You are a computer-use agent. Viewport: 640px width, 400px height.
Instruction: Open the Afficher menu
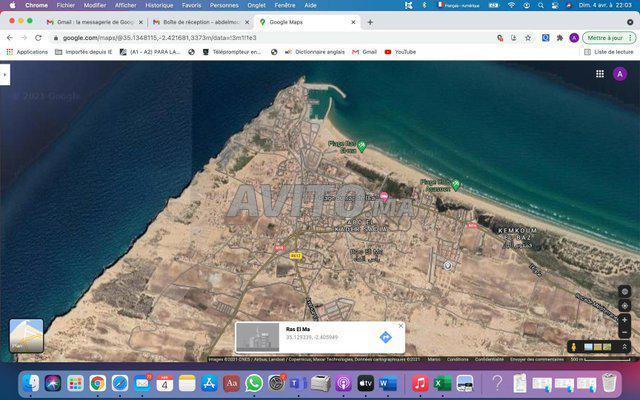(x=125, y=5)
